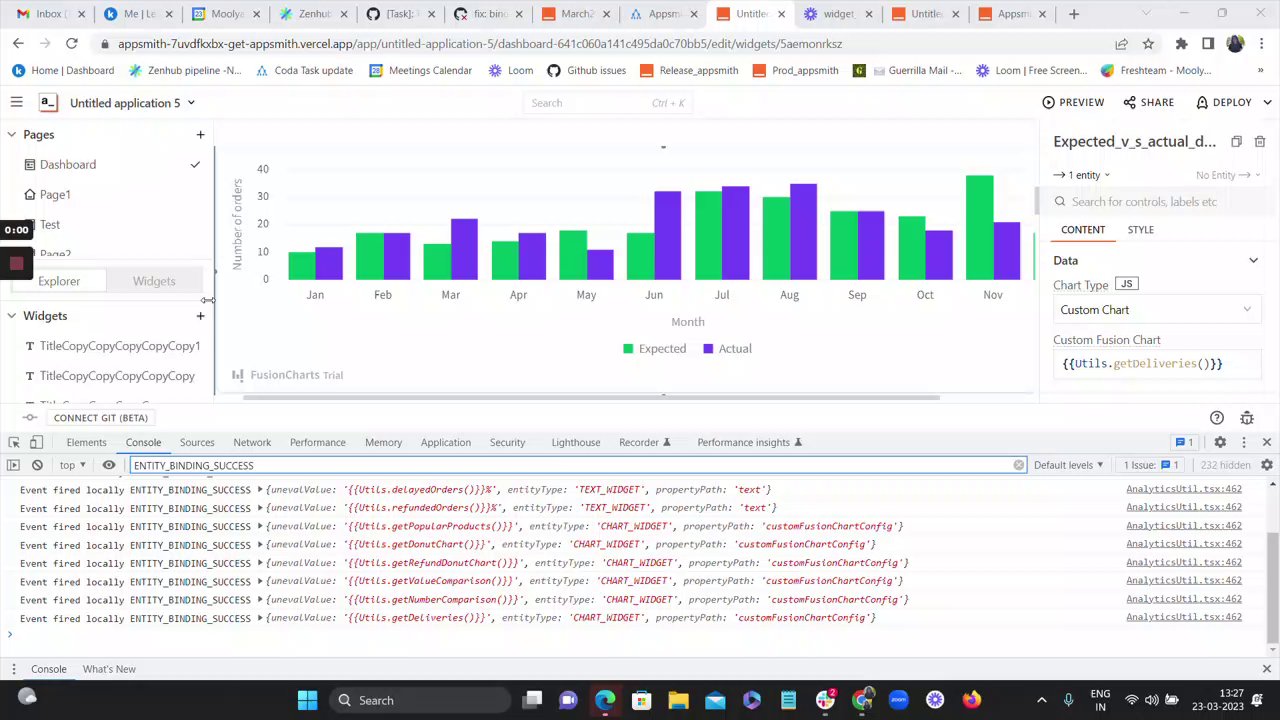Open the Sources tab in DevTools
The image size is (1280, 720).
pos(197,442)
